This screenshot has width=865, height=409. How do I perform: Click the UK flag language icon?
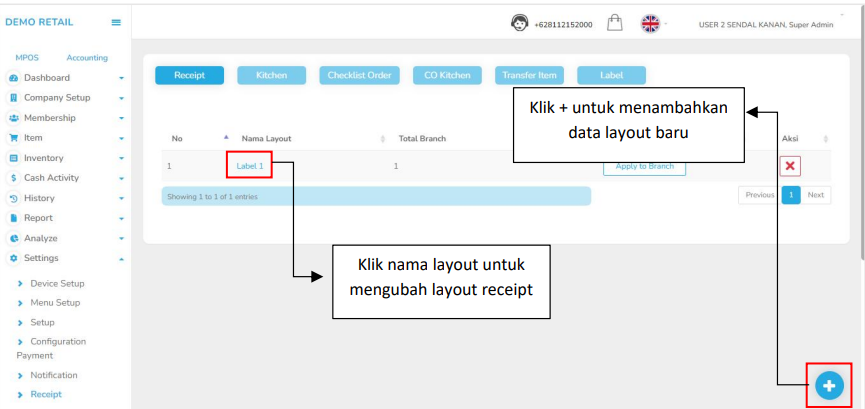tap(650, 23)
